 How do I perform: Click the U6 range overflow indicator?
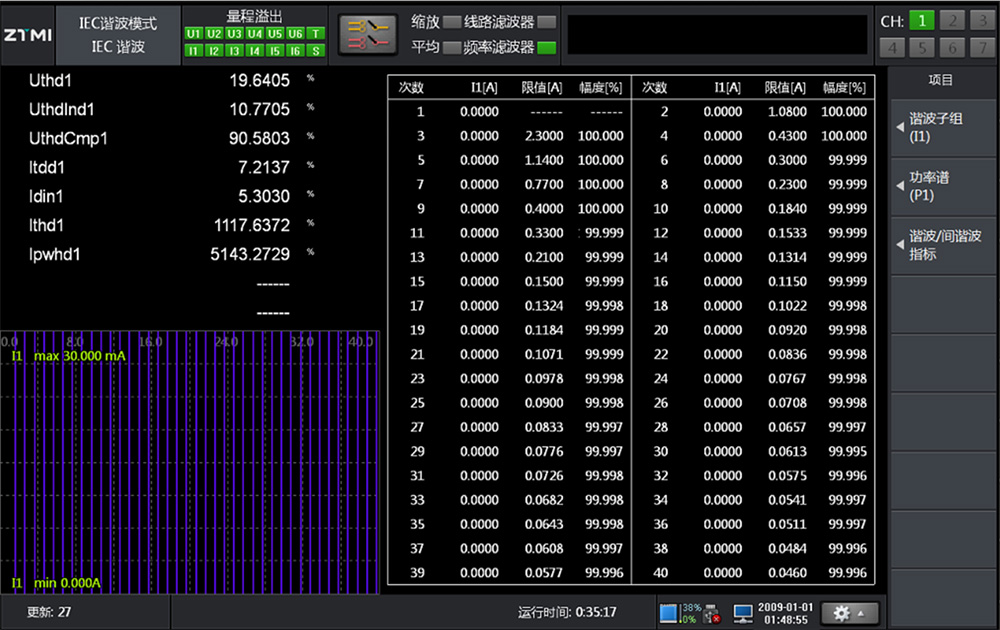(x=295, y=34)
